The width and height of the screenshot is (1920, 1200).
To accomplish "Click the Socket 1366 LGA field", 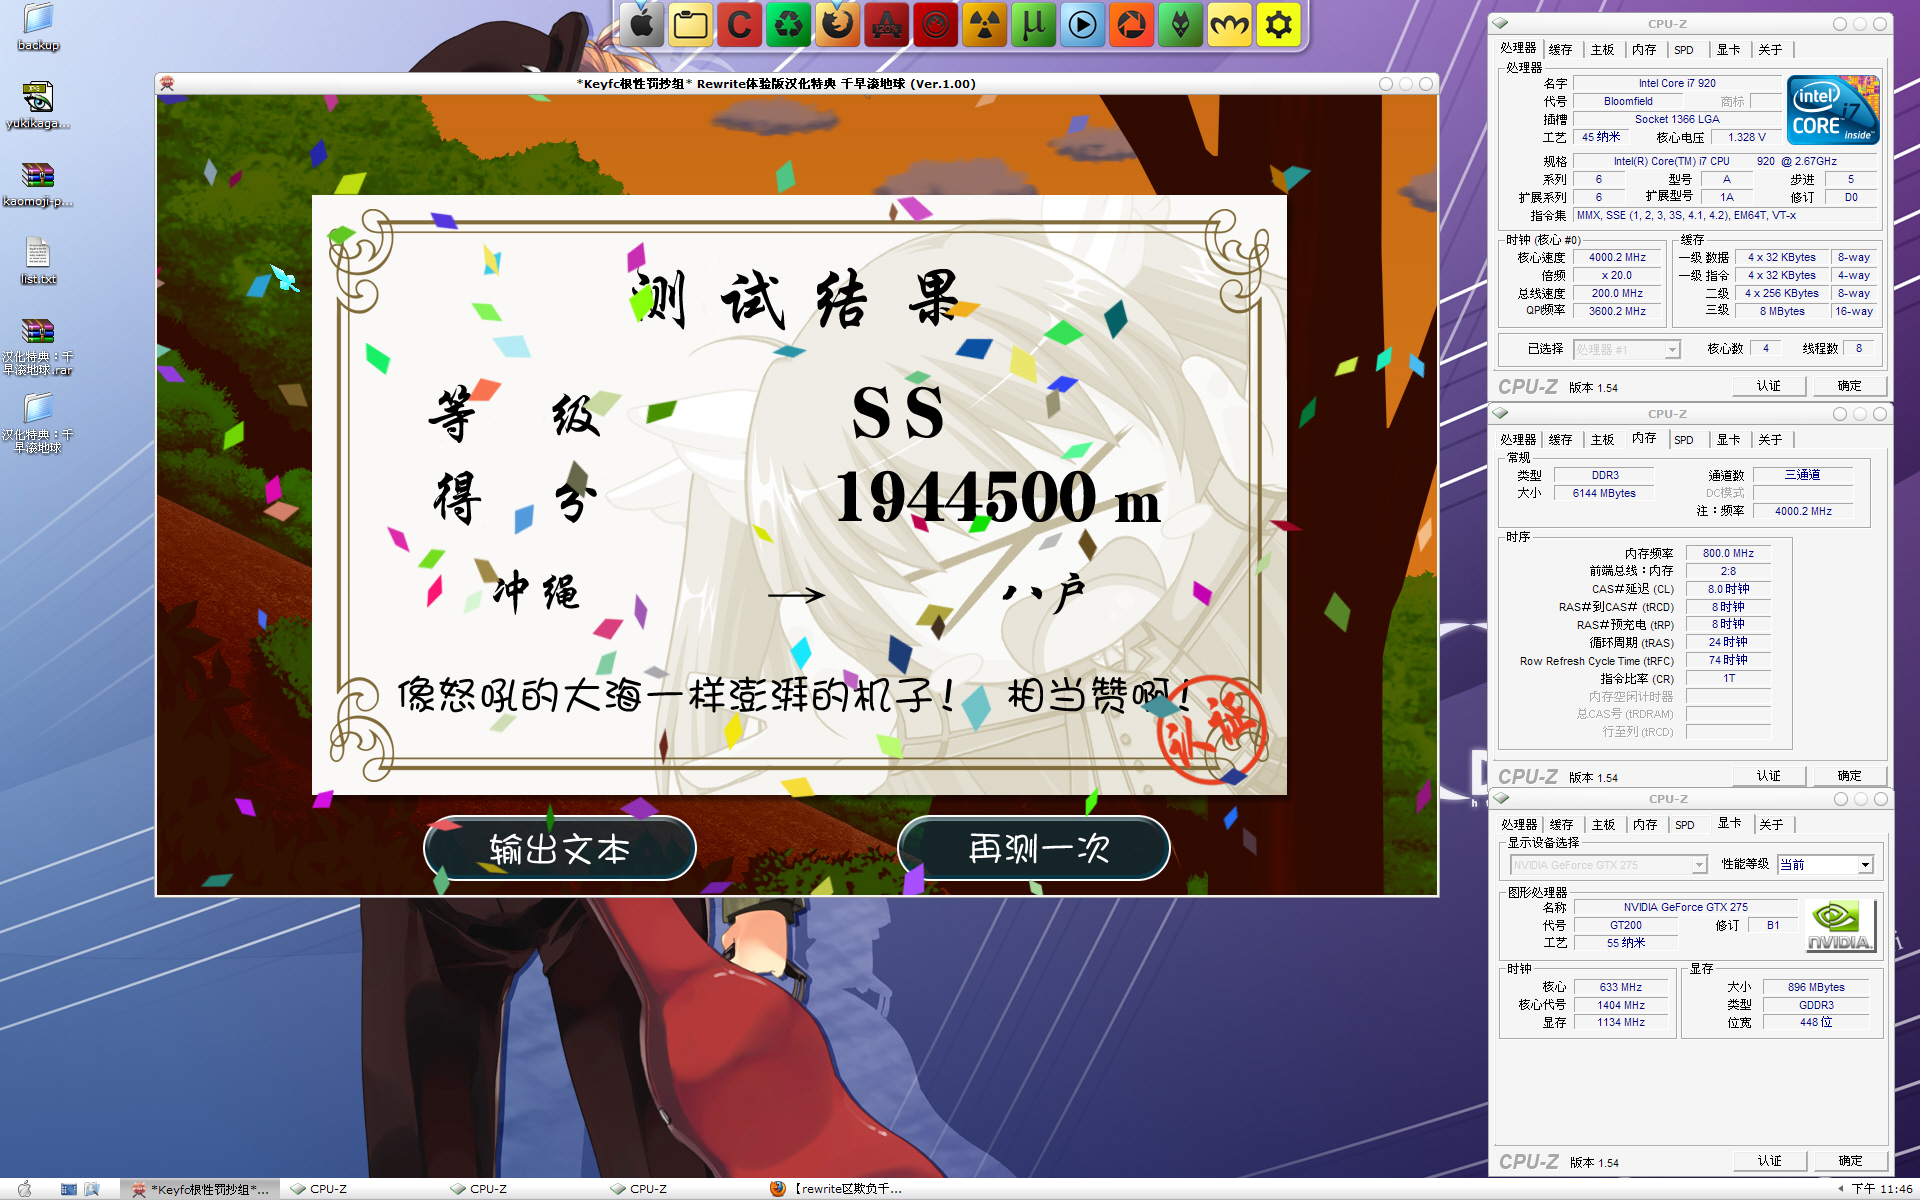I will click(x=1677, y=119).
